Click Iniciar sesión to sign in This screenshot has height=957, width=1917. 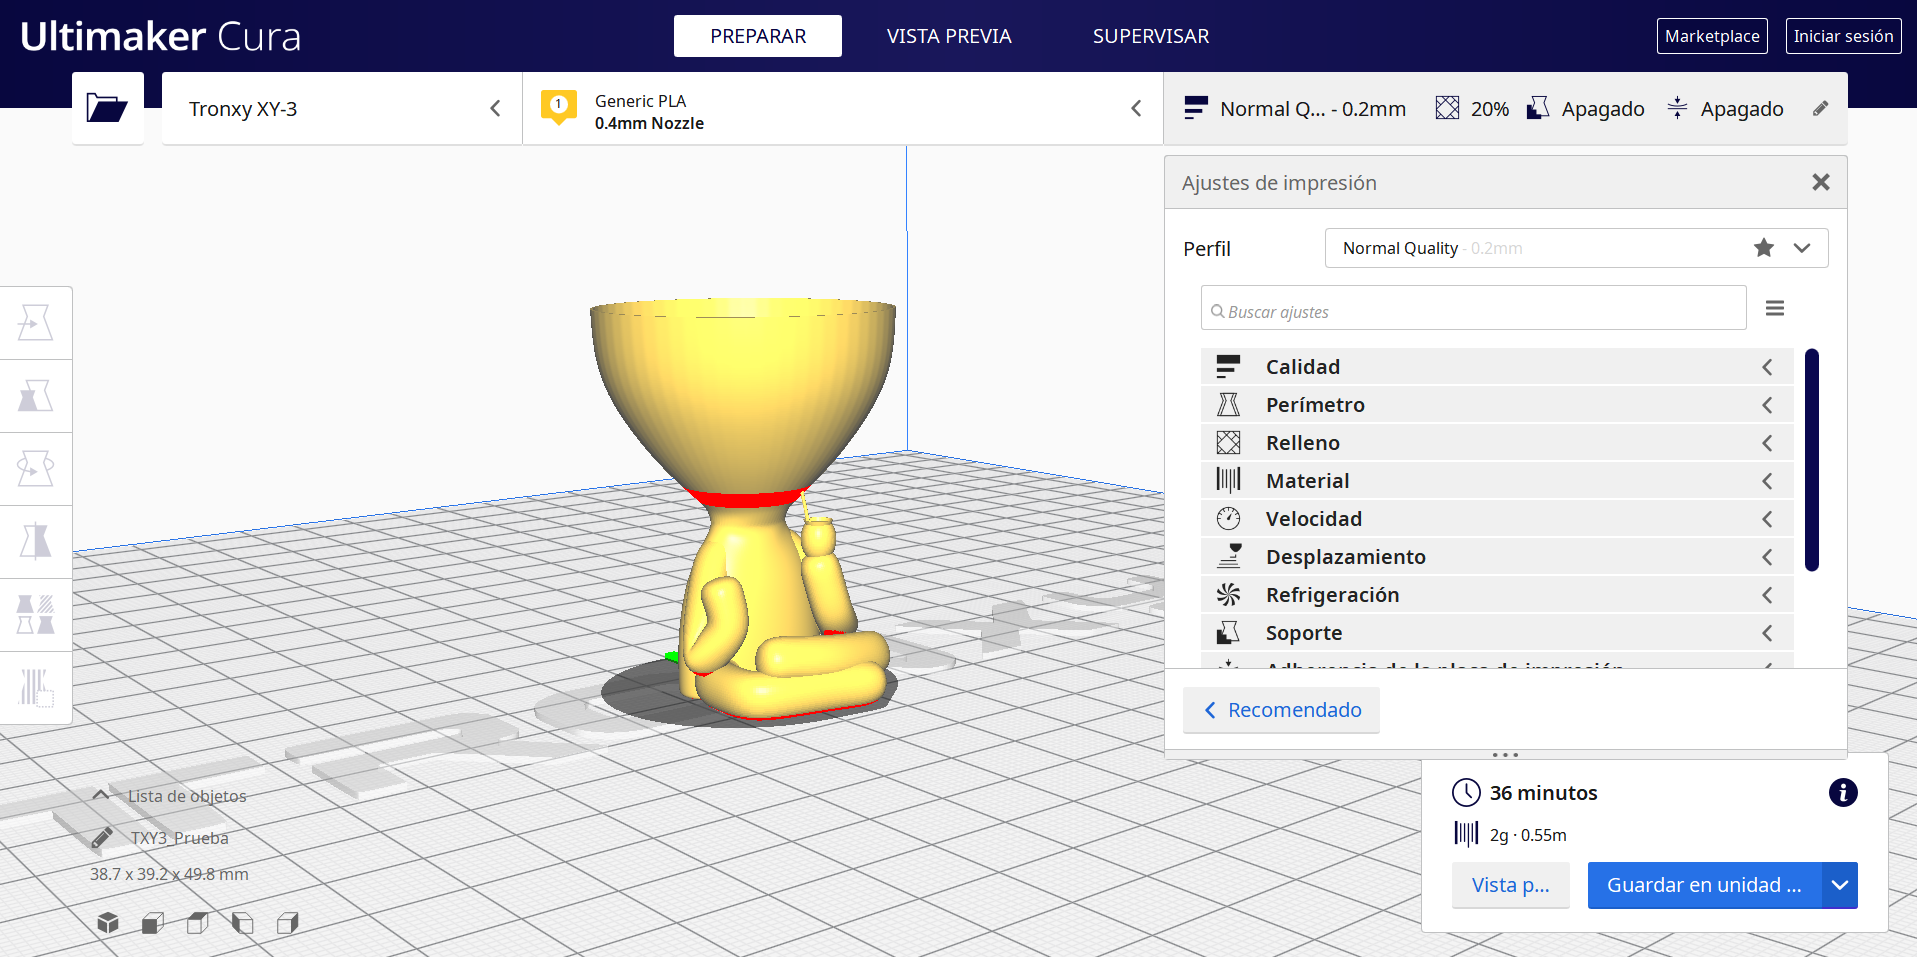click(1843, 36)
